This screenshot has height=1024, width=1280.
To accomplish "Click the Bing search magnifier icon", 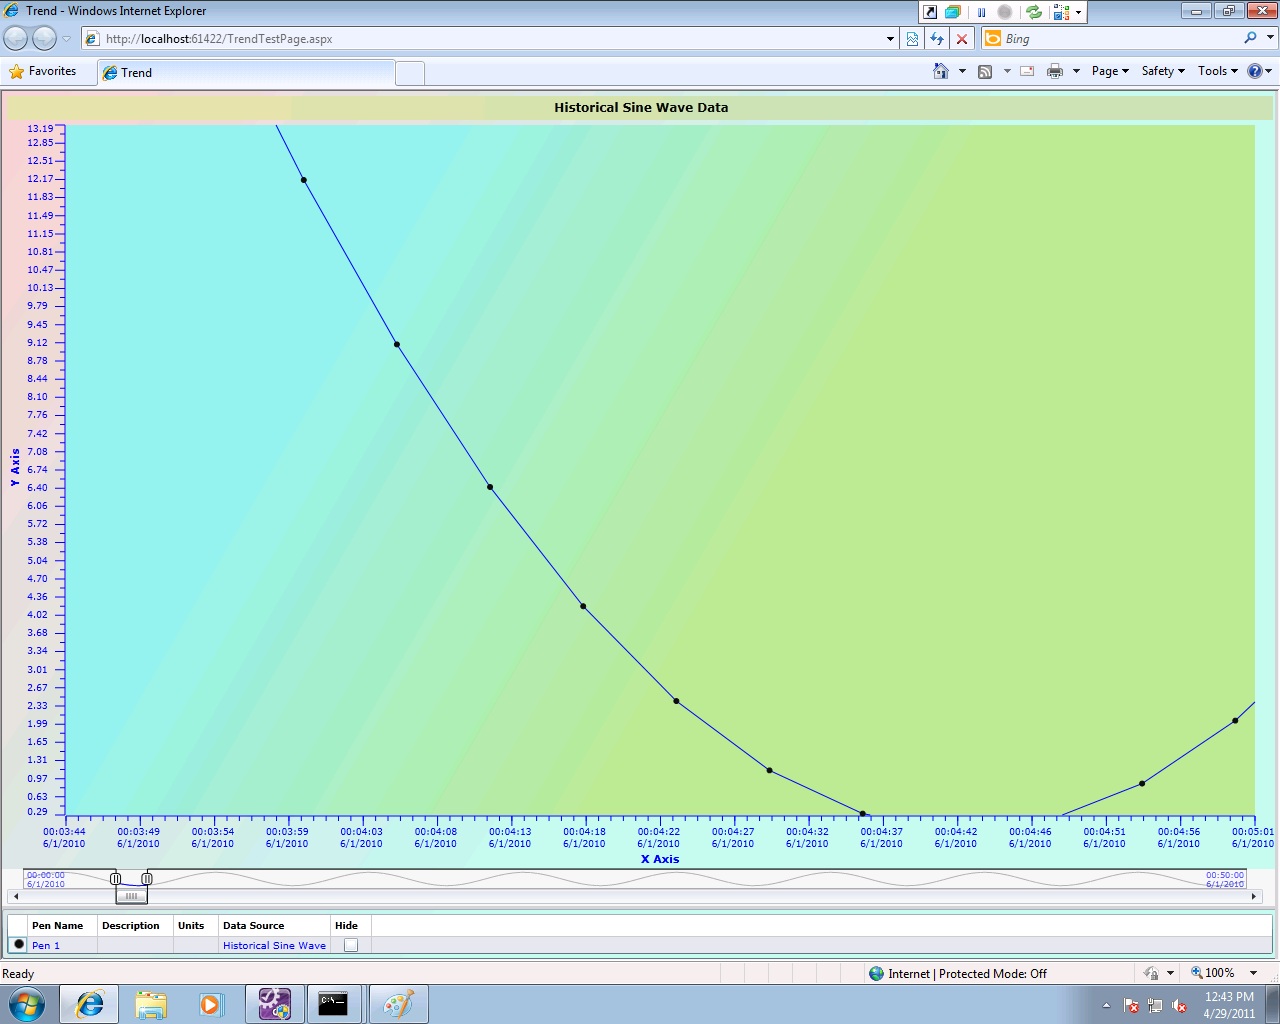I will click(x=1250, y=38).
